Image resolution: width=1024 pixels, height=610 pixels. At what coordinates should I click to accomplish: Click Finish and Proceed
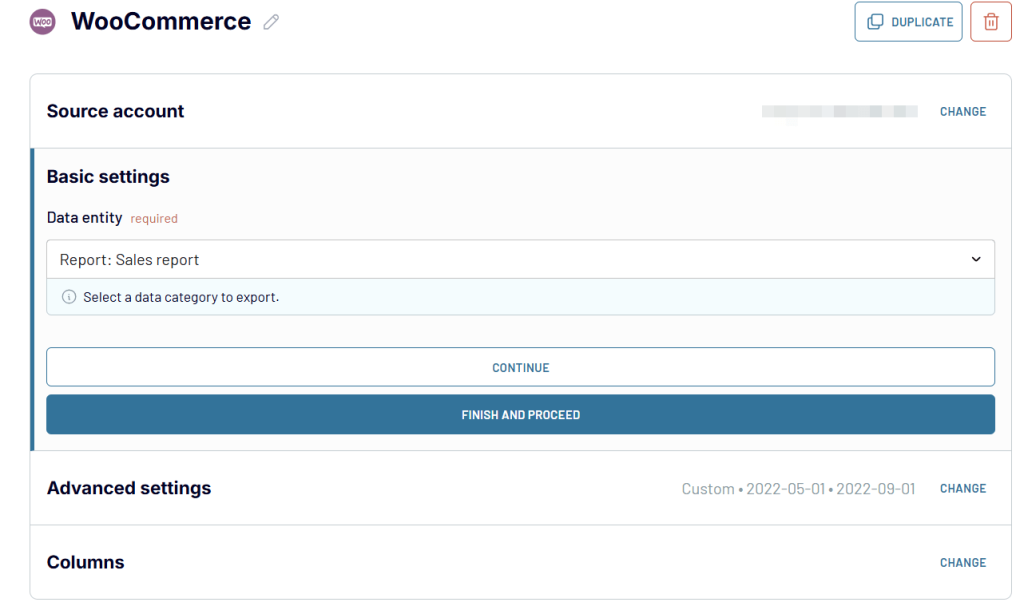[x=520, y=415]
